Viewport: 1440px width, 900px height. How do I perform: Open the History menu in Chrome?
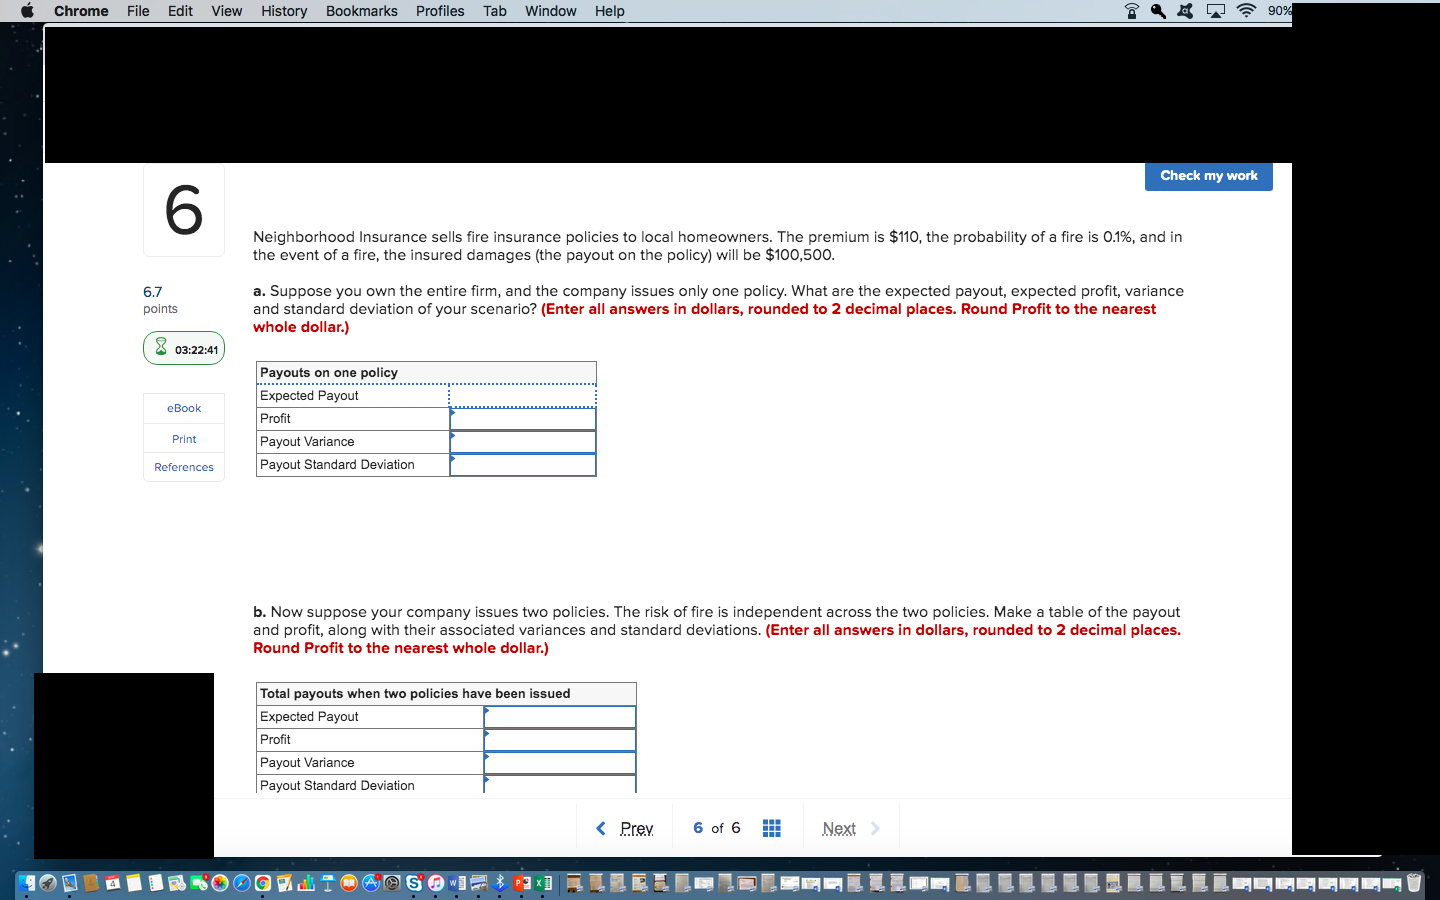click(284, 11)
